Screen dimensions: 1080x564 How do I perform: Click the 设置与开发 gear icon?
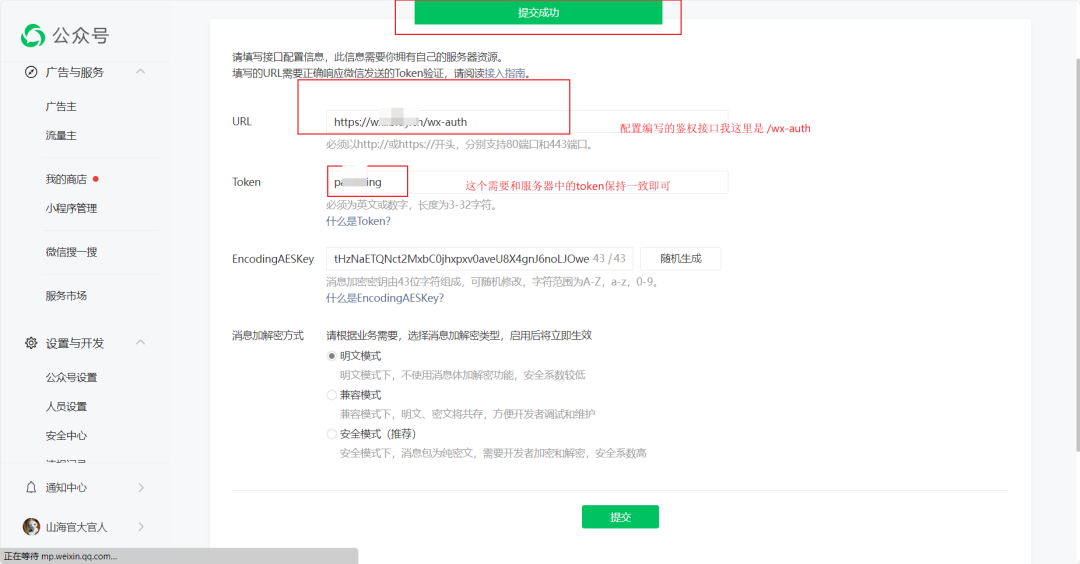coord(31,342)
